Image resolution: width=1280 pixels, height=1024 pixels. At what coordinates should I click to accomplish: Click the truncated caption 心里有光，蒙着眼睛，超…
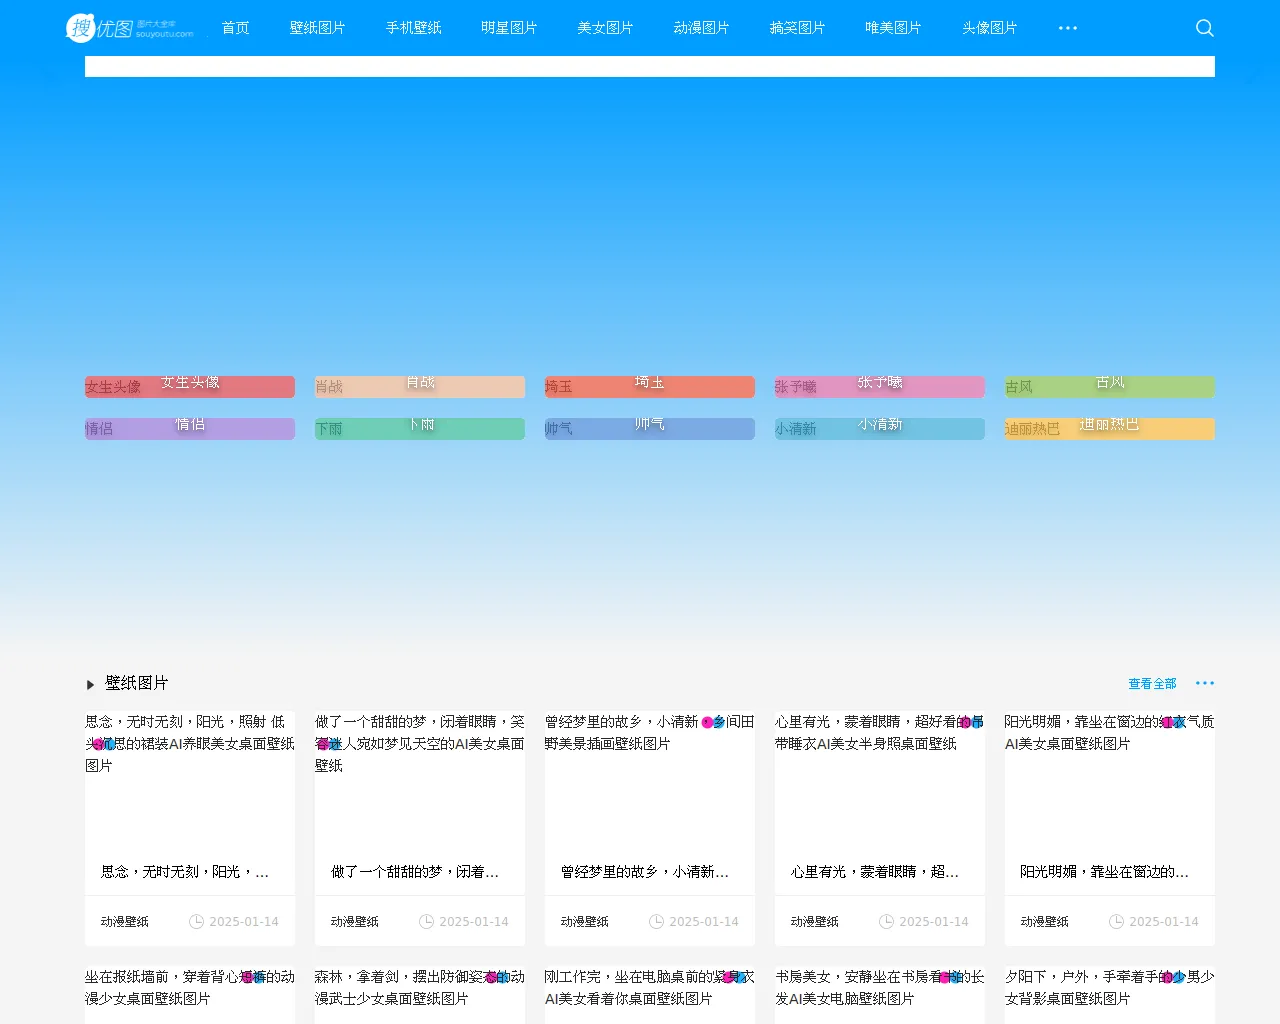click(x=875, y=872)
